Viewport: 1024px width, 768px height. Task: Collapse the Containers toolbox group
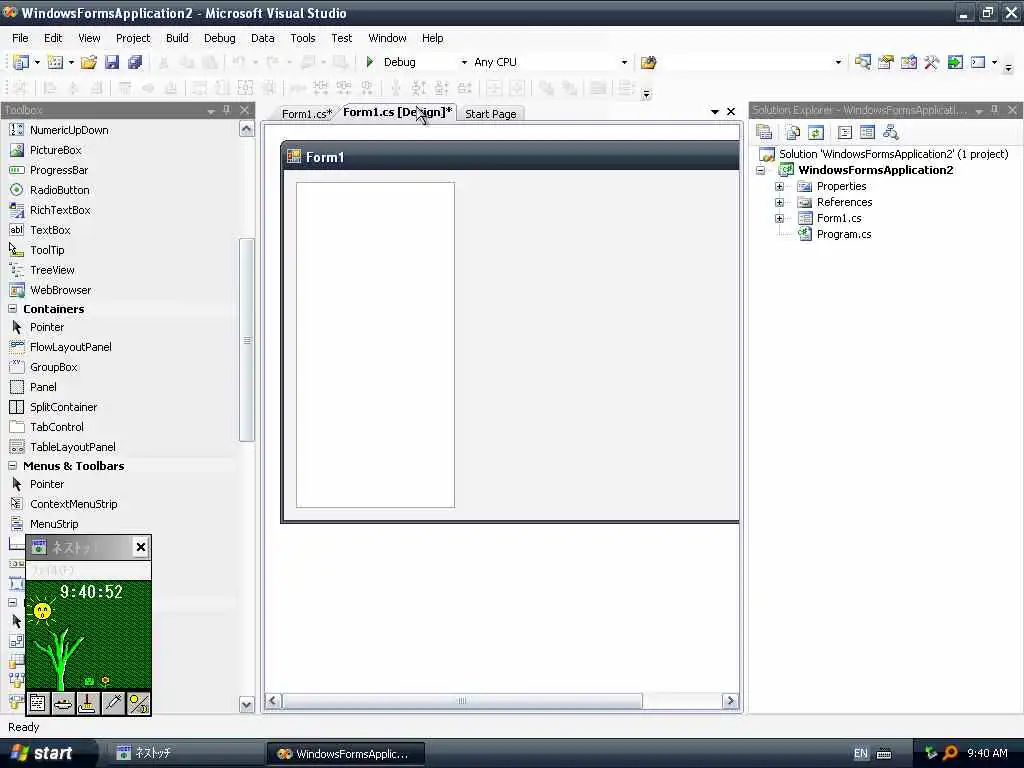[12, 308]
